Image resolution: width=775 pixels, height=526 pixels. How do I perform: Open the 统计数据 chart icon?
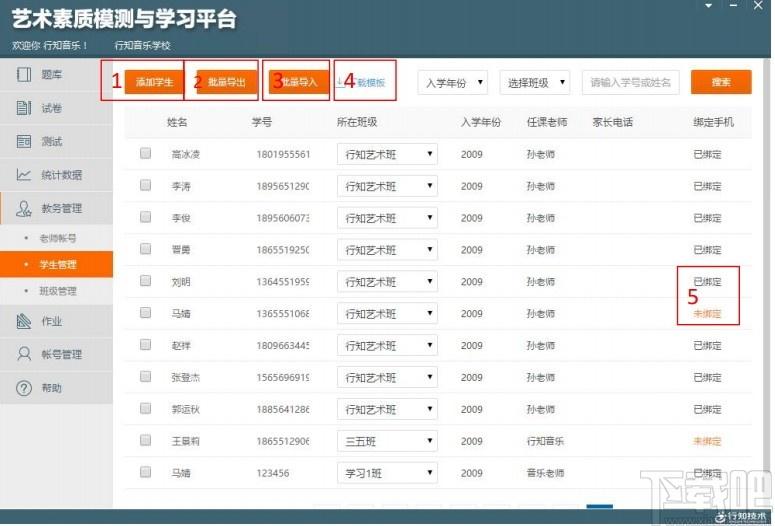tap(24, 175)
